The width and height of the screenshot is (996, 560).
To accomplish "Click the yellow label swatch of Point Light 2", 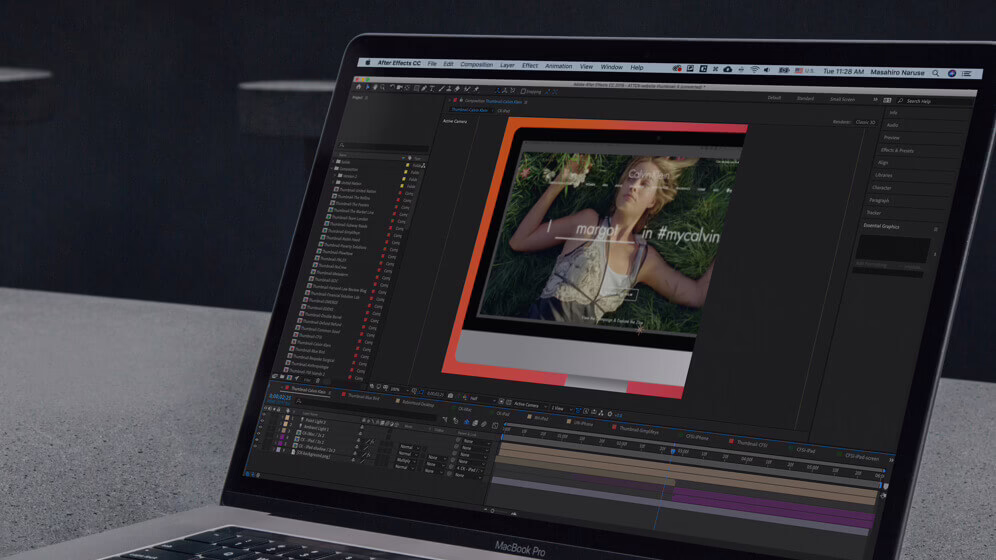I will (x=287, y=418).
